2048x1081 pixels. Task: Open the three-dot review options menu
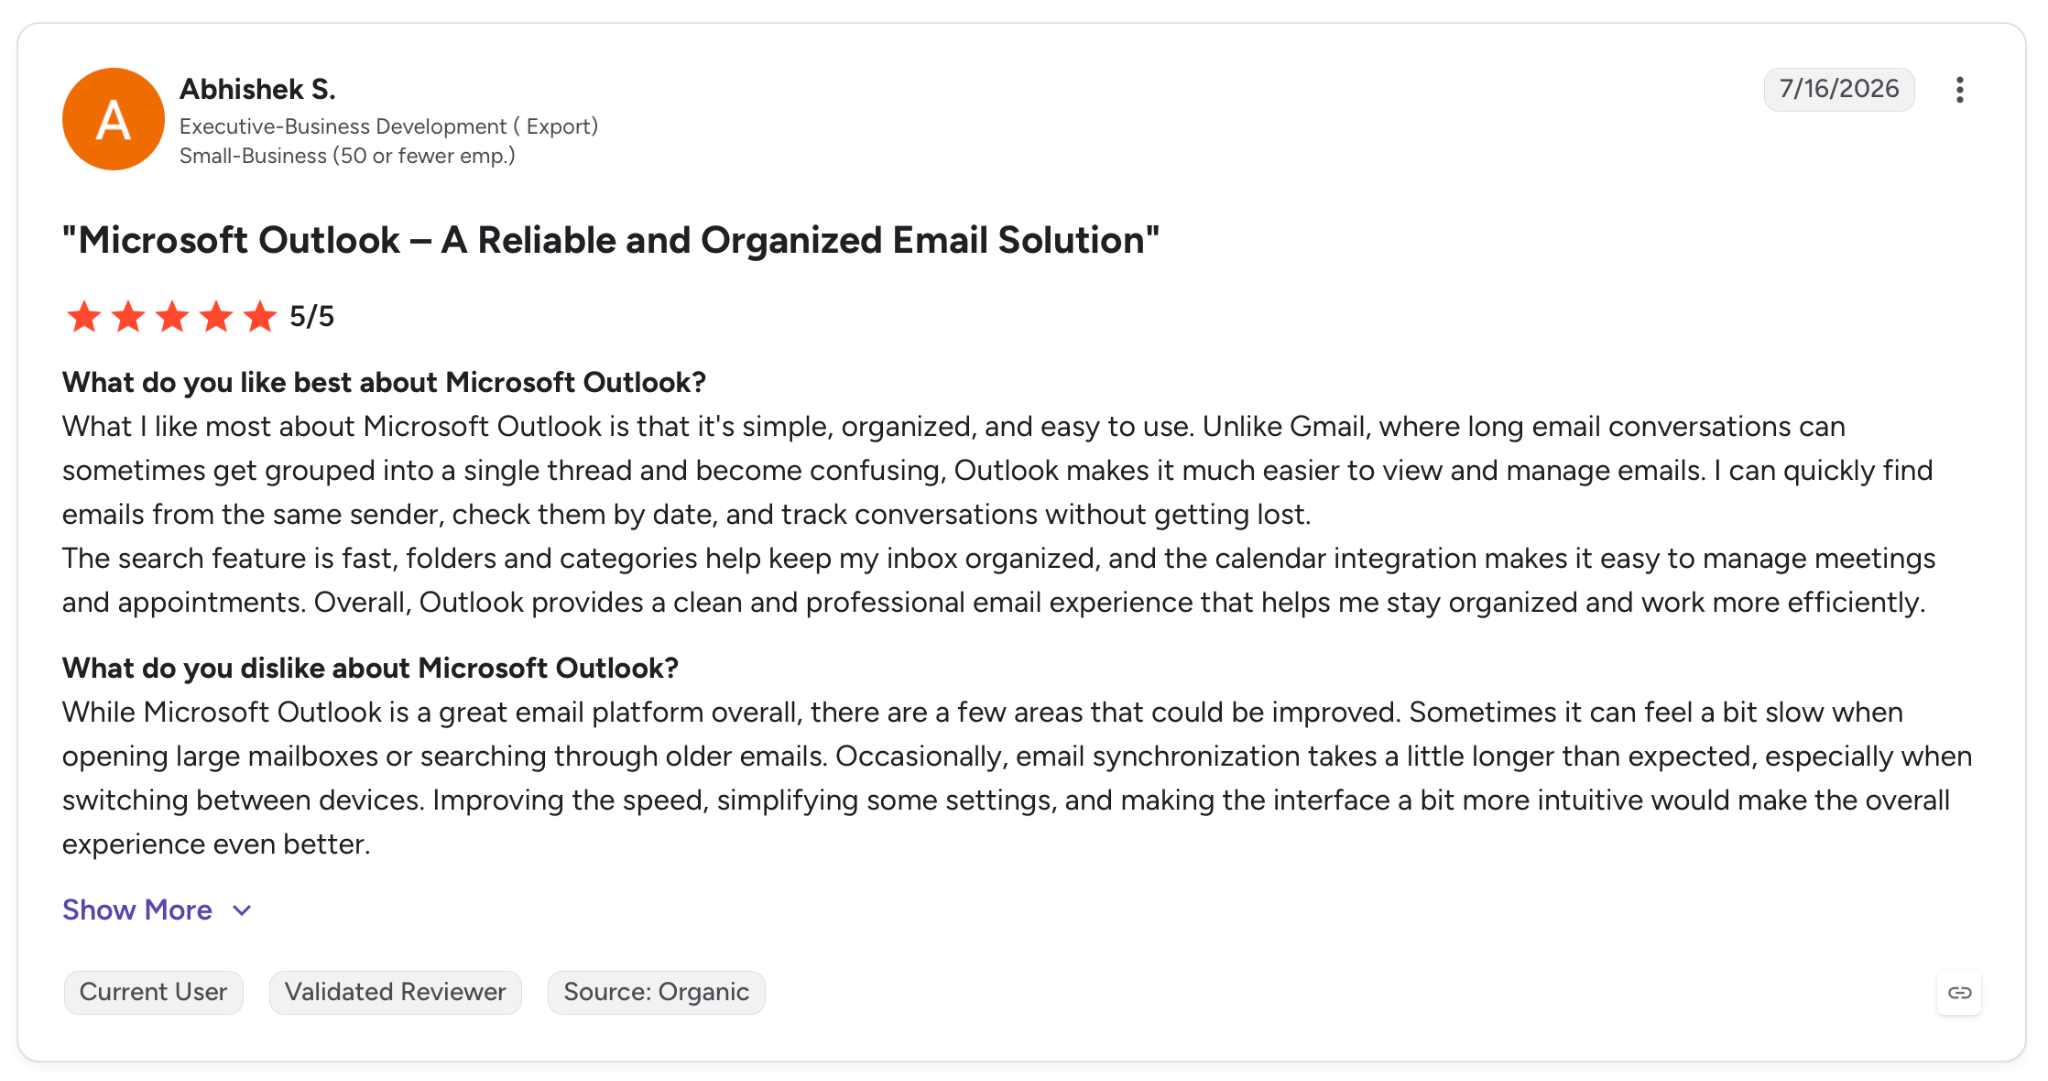(x=1959, y=90)
